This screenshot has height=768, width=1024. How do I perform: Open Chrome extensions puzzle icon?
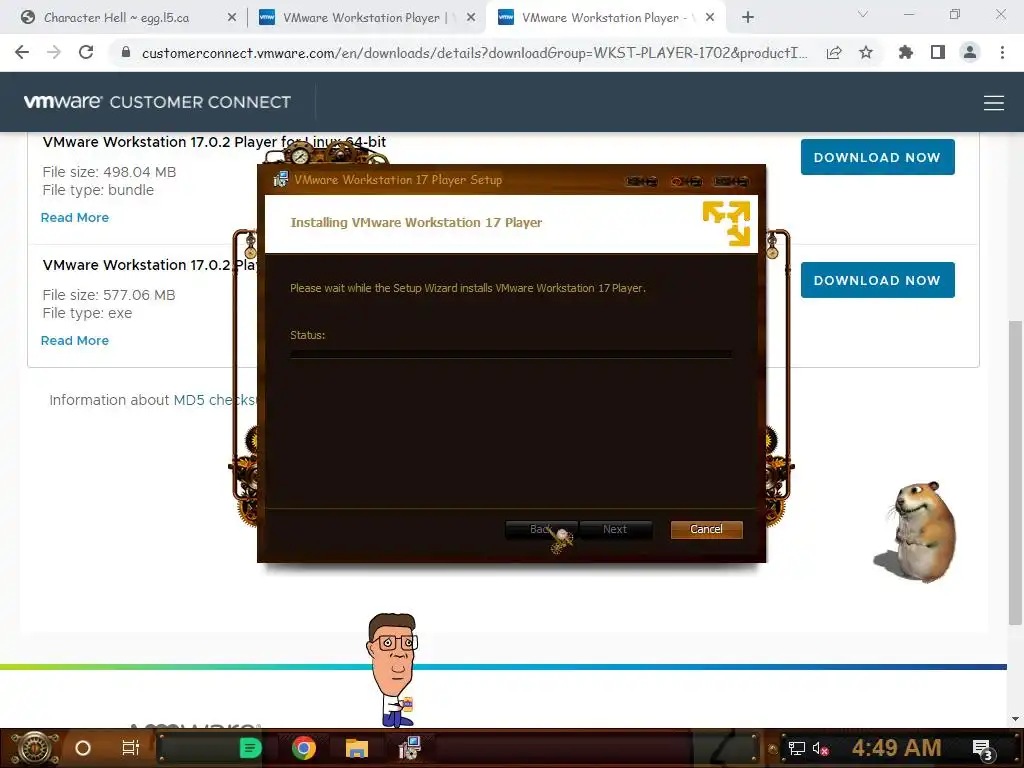(905, 52)
